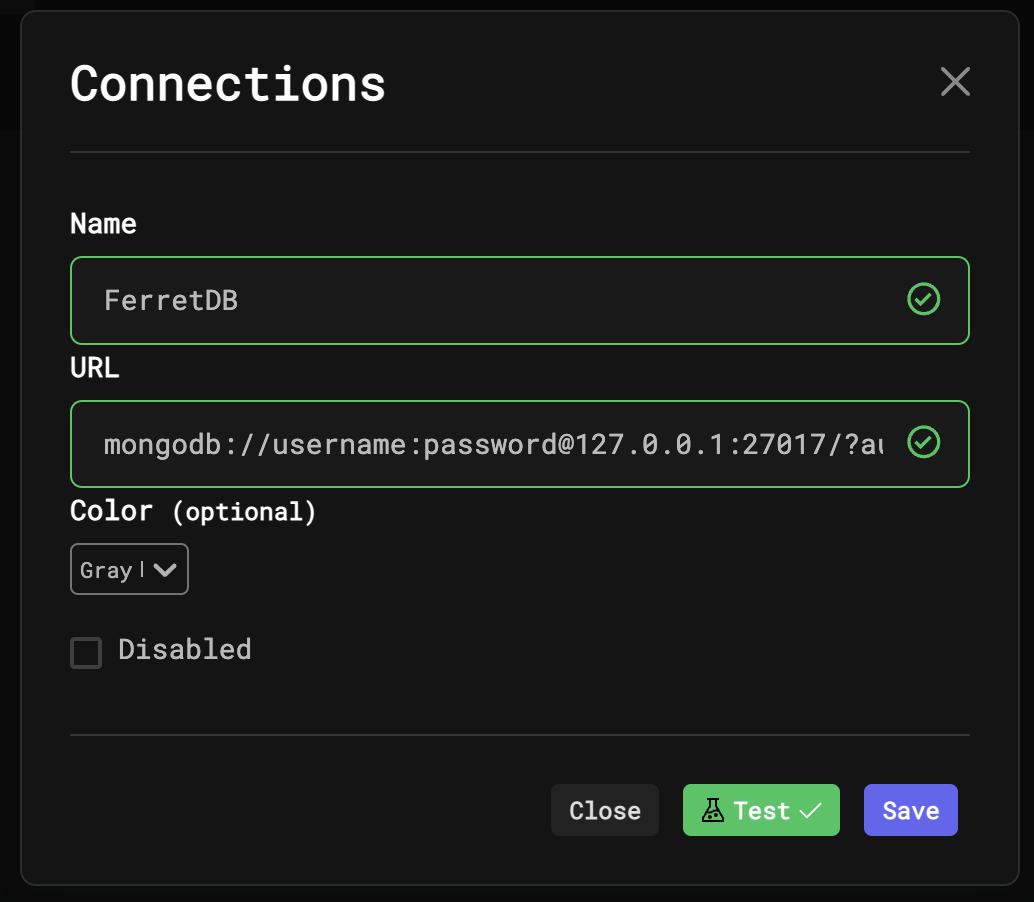This screenshot has height=902, width=1034.
Task: Click the flask icon on the Test button
Action: [x=713, y=810]
